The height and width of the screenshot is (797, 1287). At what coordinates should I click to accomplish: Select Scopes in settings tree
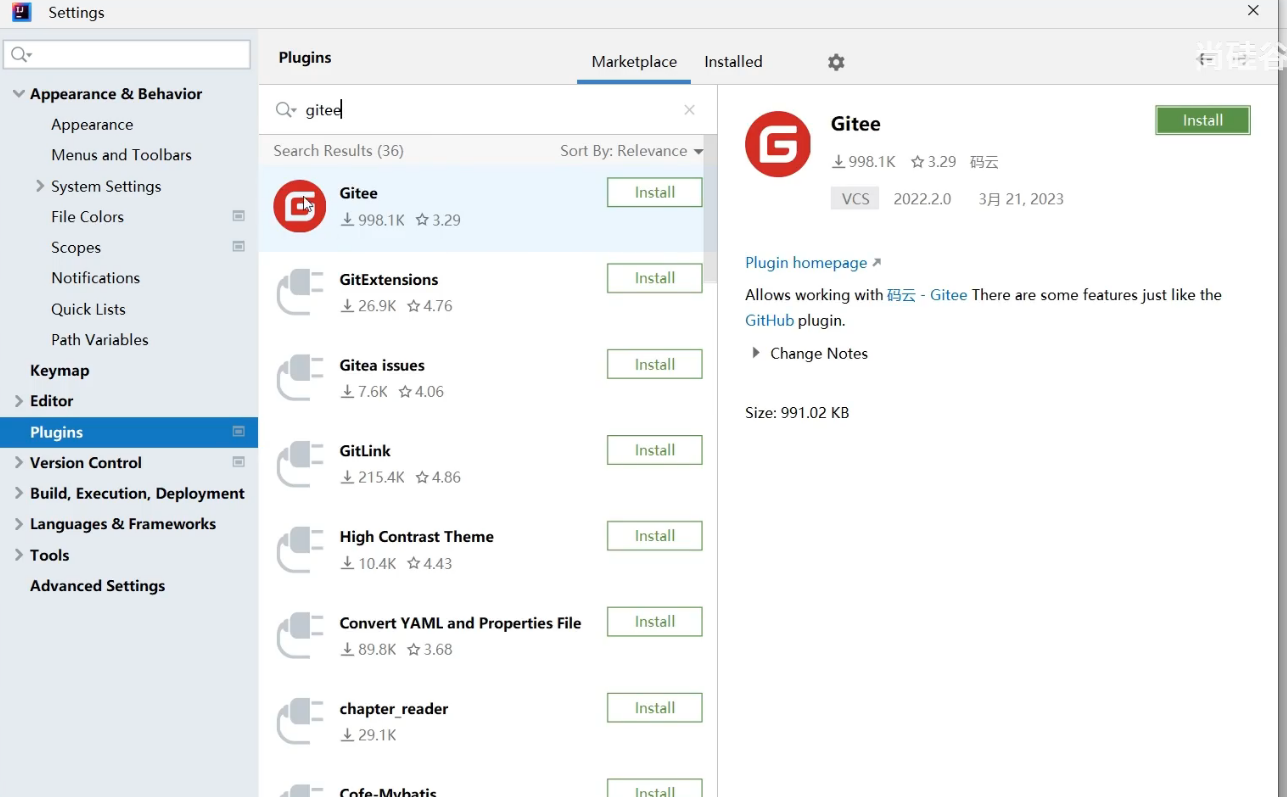pos(76,248)
